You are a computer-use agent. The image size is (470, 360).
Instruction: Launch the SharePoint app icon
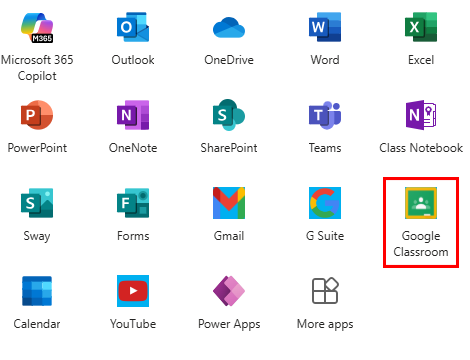point(229,115)
